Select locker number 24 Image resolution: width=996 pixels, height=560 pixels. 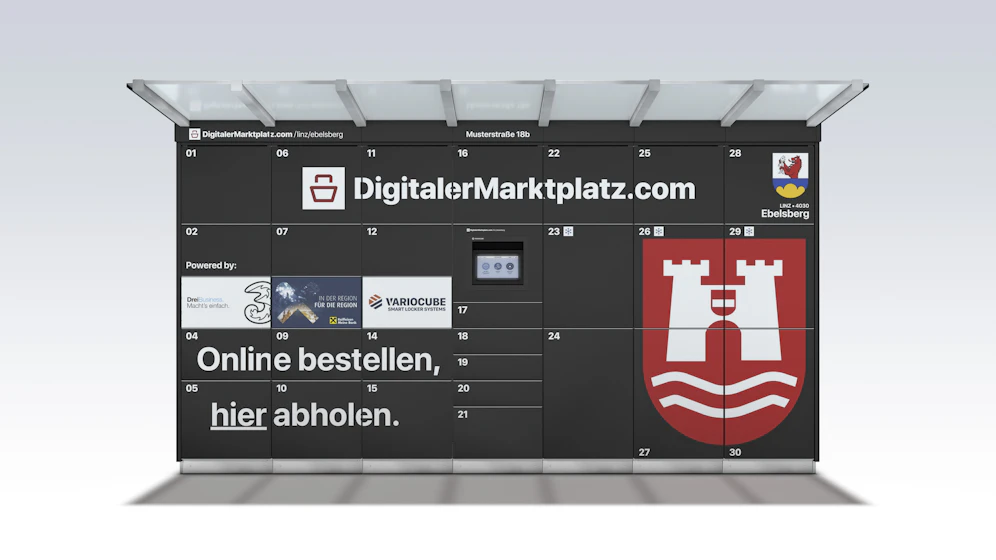pos(554,336)
